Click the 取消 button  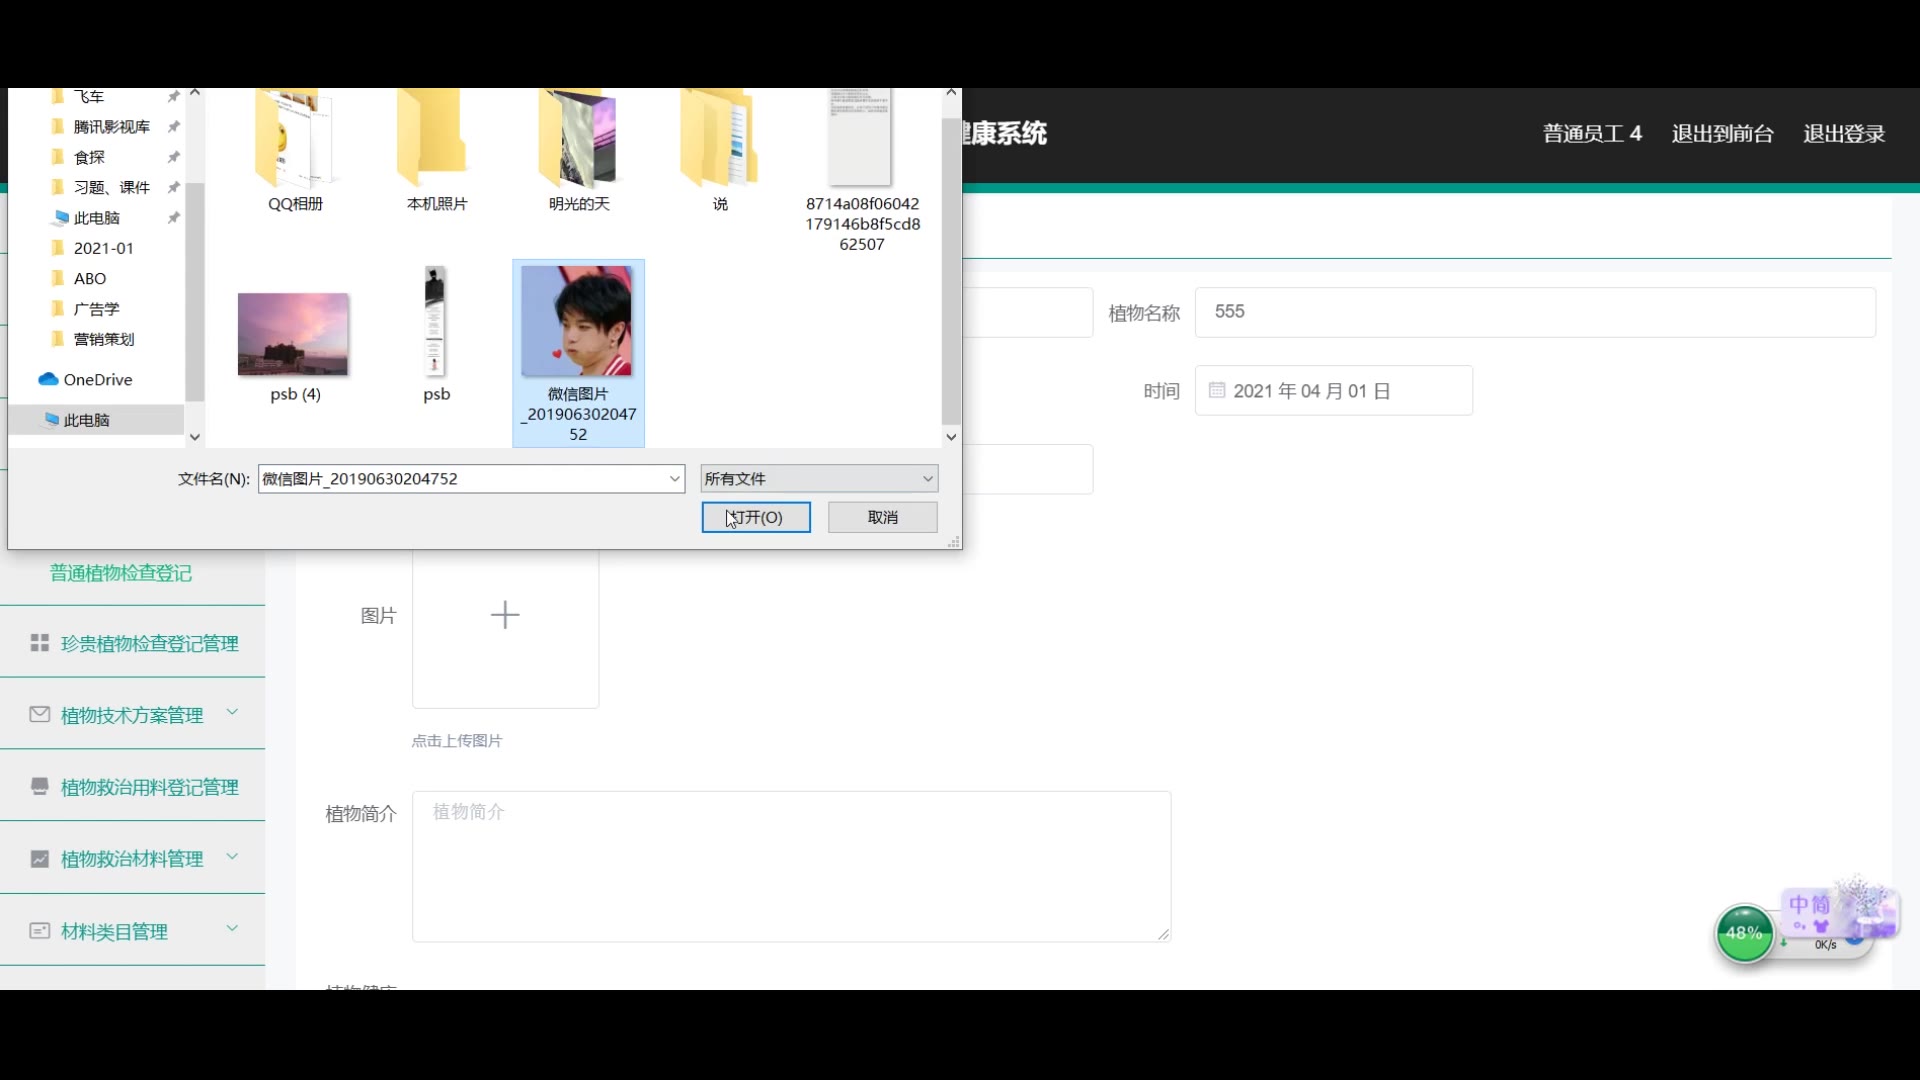pyautogui.click(x=882, y=517)
